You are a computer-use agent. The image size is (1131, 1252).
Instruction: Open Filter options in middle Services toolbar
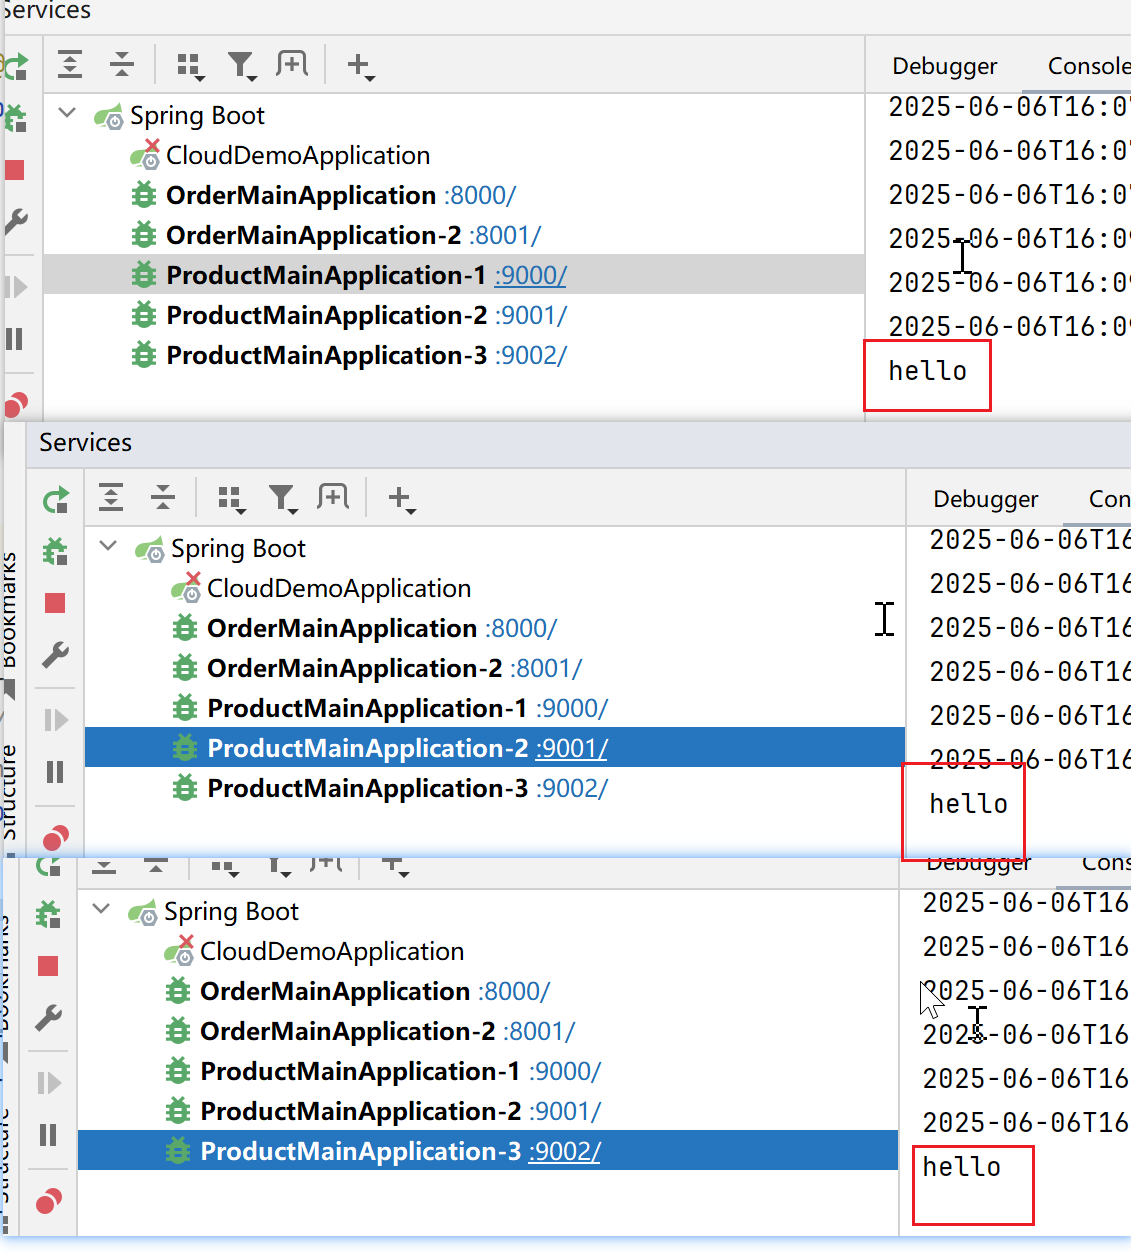tap(282, 499)
